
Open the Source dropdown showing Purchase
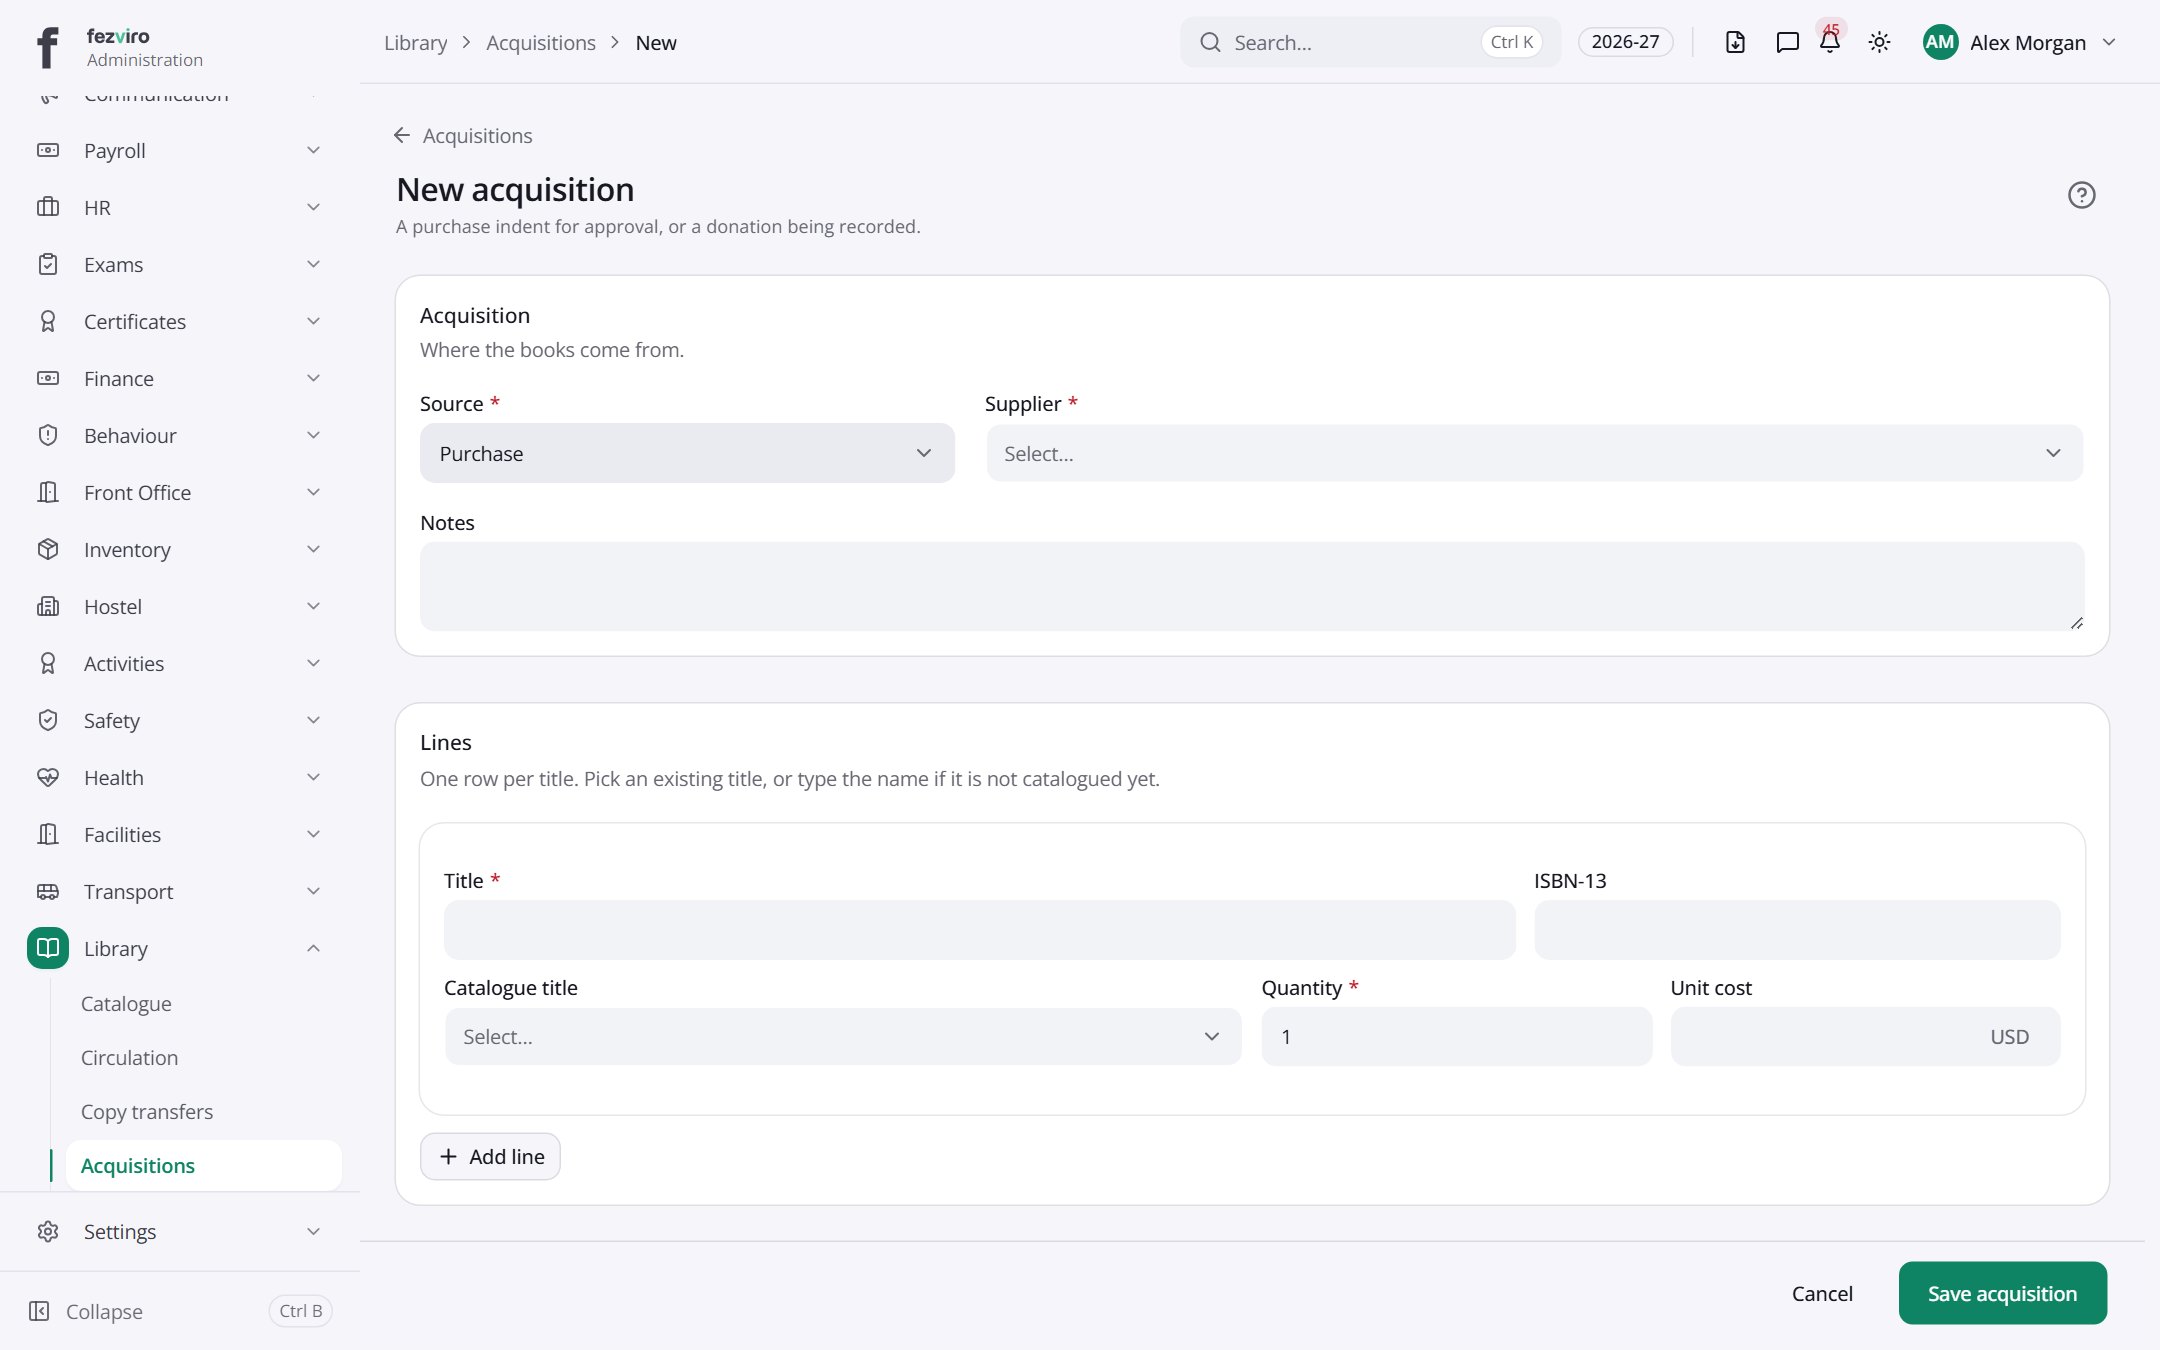click(687, 453)
